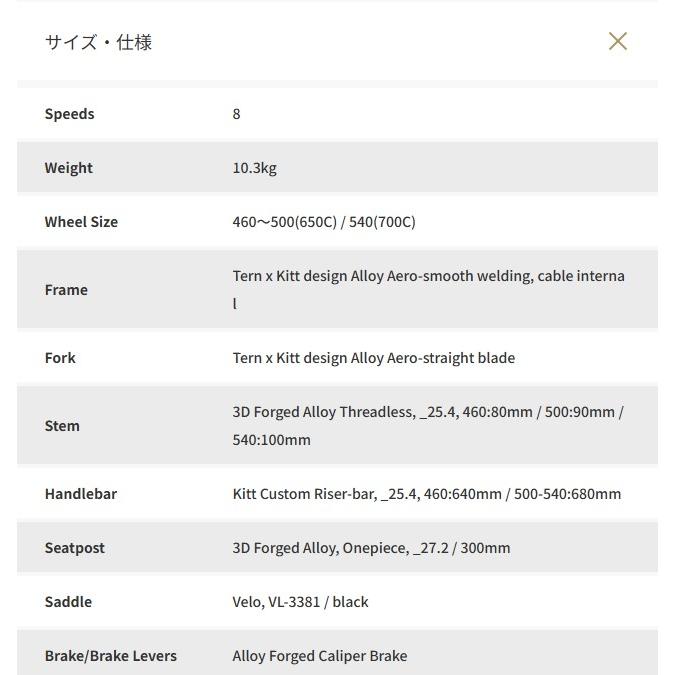Click the Frame row label
675x675 pixels.
(66, 290)
